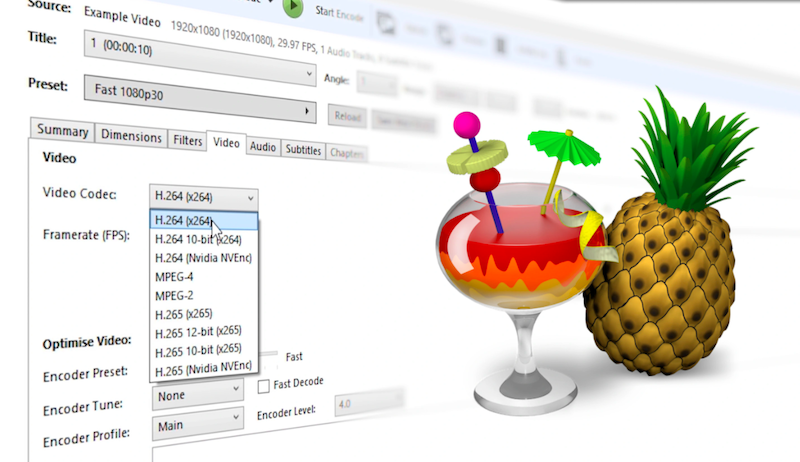Click the green Start Encode play icon
The width and height of the screenshot is (800, 462).
[x=293, y=6]
